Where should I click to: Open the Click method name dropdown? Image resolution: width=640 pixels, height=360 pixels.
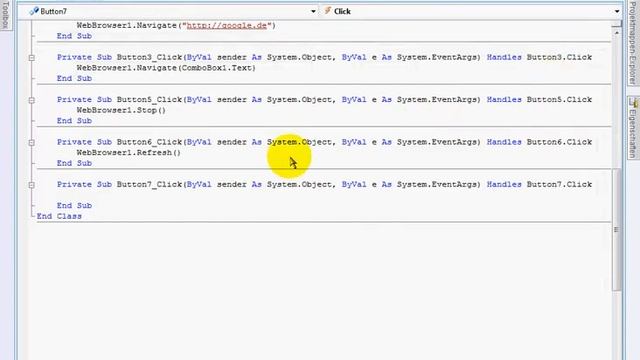pyautogui.click(x=617, y=11)
